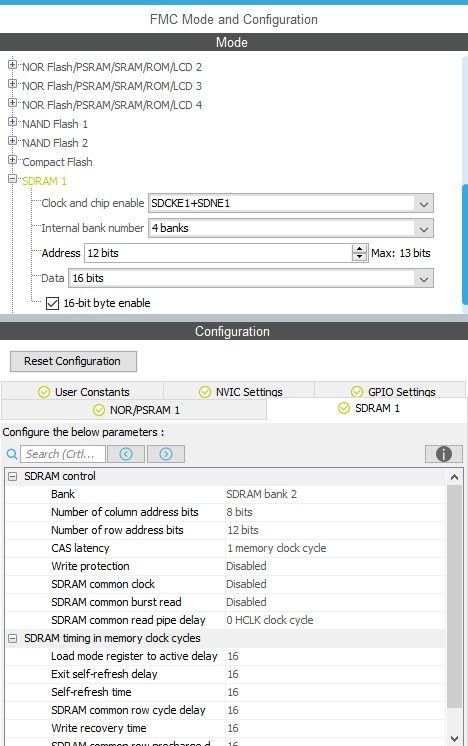Image resolution: width=468 pixels, height=746 pixels.
Task: Go to next search result arrow
Action: 166,454
